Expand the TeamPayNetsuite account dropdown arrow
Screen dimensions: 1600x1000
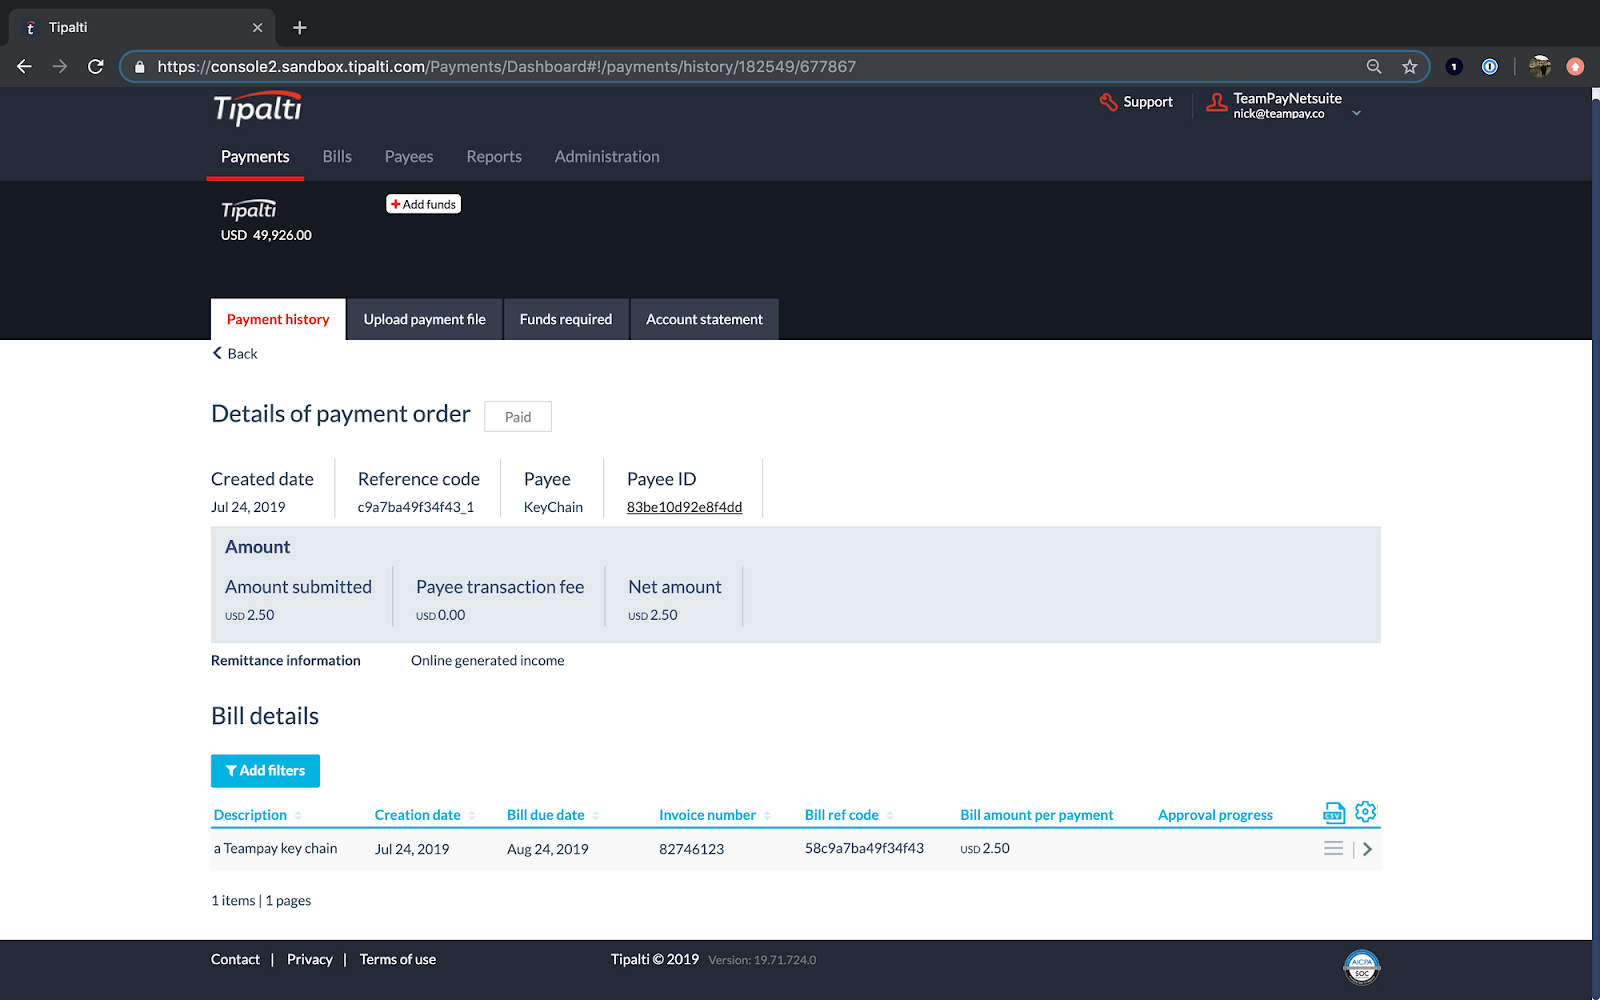[x=1357, y=113]
